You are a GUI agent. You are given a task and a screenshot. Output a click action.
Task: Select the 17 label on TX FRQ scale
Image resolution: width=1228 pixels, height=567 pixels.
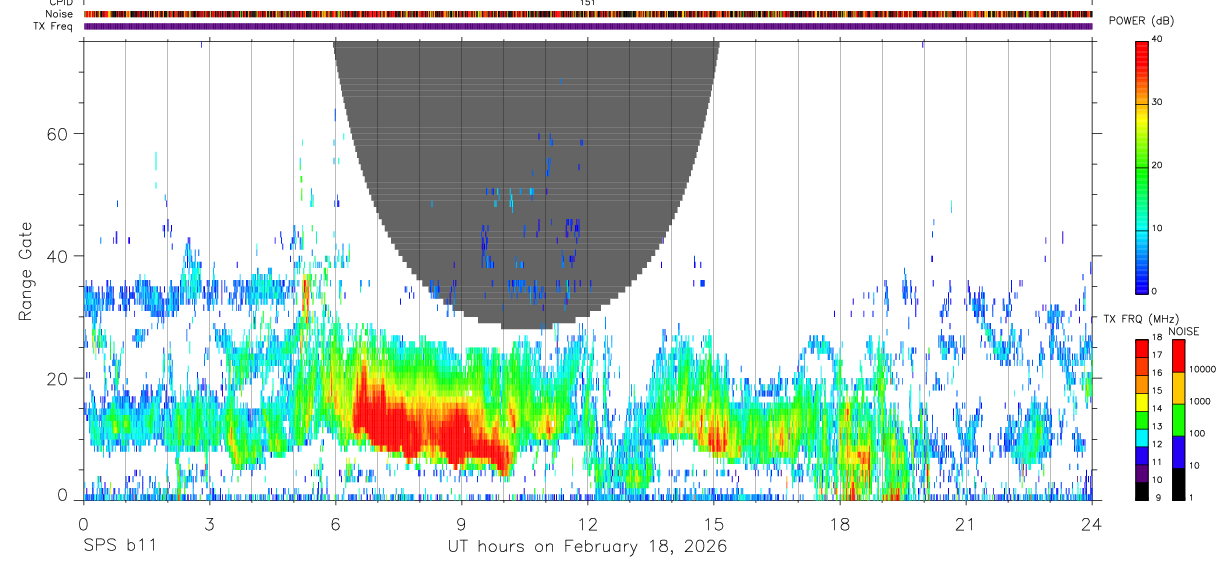coord(1156,355)
